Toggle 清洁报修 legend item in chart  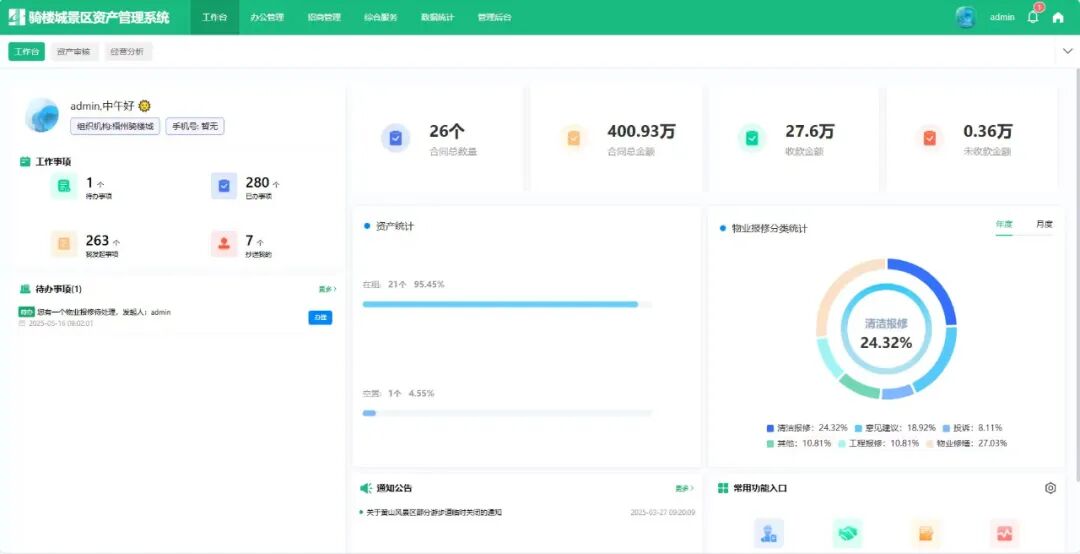click(x=799, y=428)
